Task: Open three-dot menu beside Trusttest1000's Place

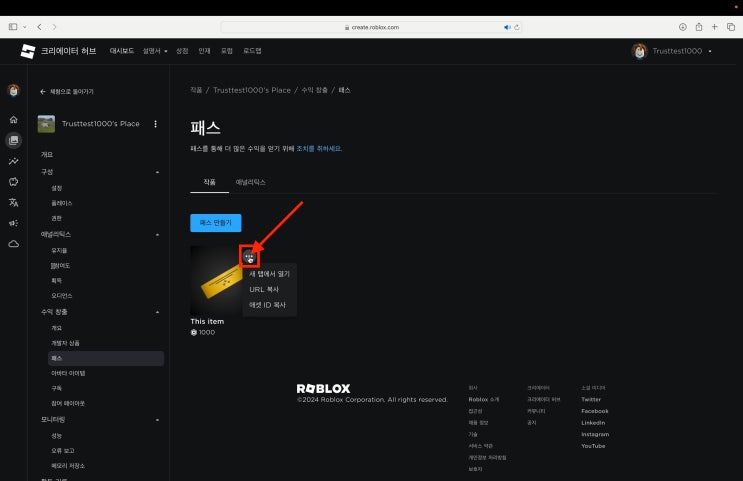Action: [x=155, y=124]
